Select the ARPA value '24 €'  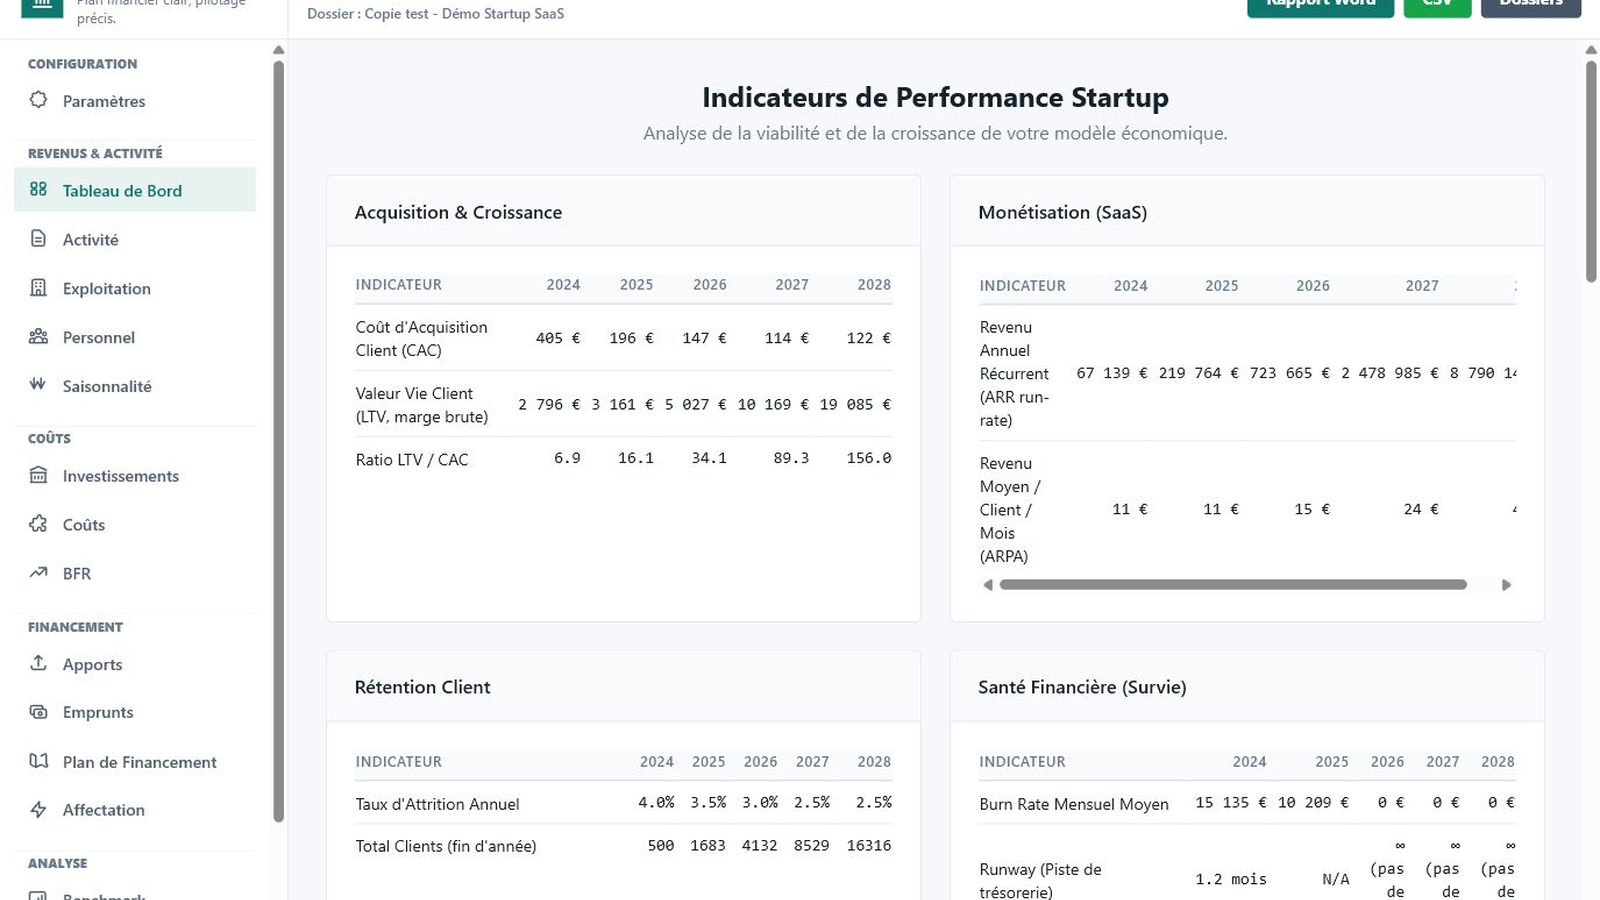[x=1421, y=509]
